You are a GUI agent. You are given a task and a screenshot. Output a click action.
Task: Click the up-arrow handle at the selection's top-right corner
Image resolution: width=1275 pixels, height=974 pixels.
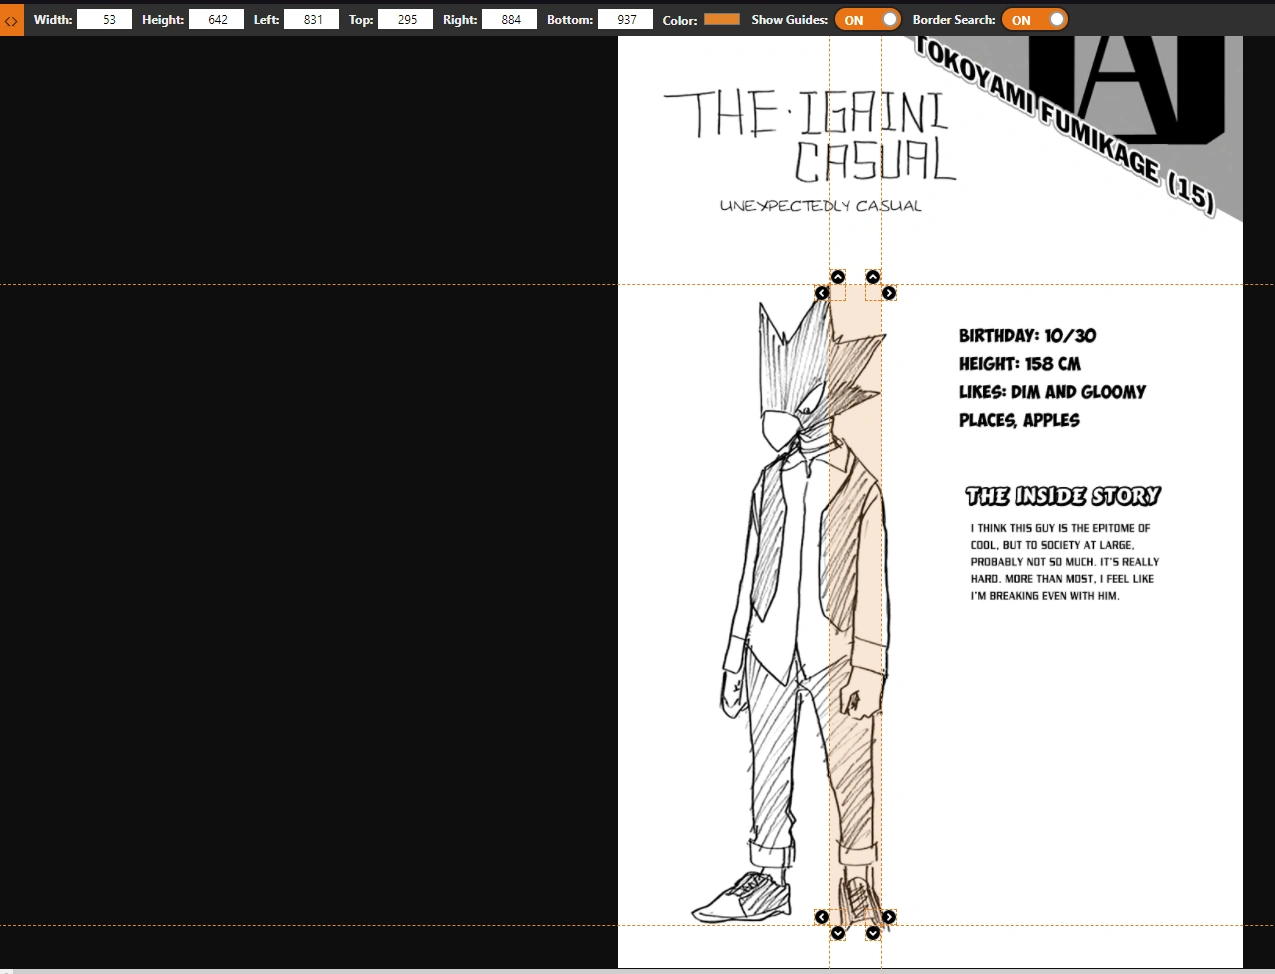click(x=873, y=277)
